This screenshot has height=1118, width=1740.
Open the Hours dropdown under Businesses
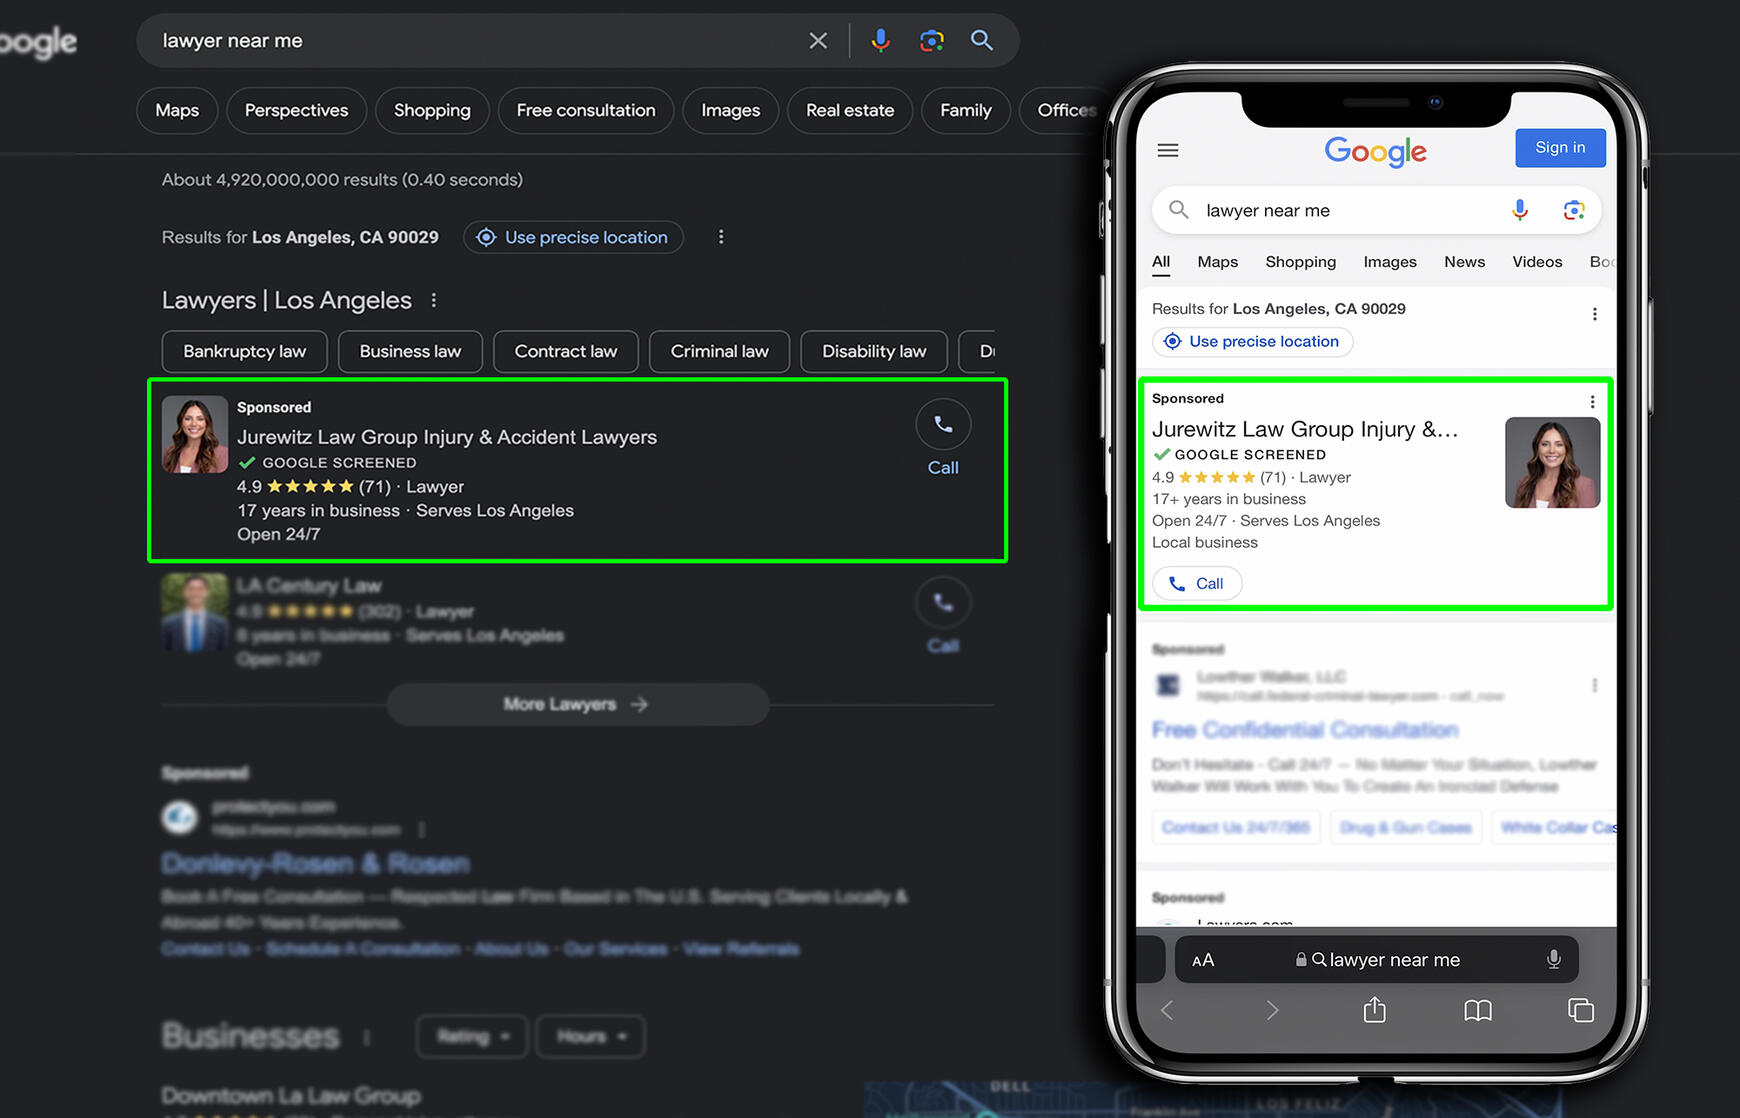(x=591, y=1036)
